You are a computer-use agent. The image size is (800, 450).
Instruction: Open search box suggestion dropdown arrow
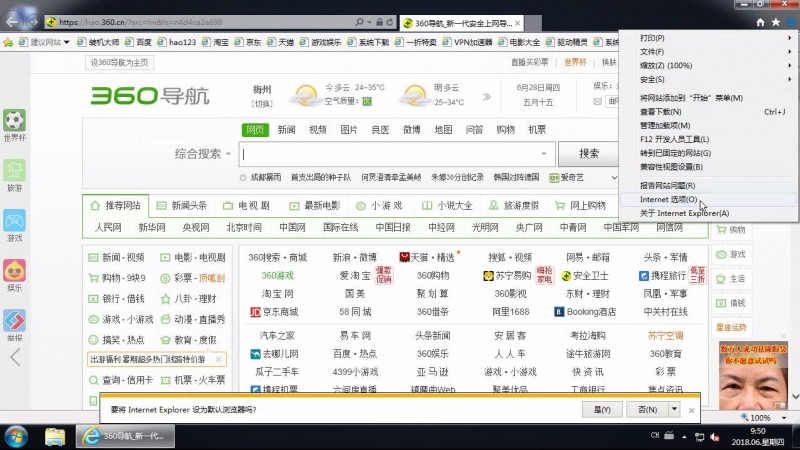pos(544,154)
